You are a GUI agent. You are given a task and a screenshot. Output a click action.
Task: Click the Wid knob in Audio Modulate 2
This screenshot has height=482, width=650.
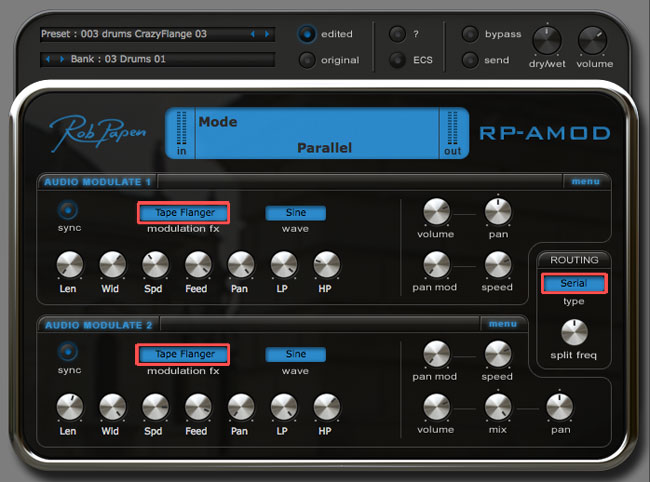tap(112, 407)
